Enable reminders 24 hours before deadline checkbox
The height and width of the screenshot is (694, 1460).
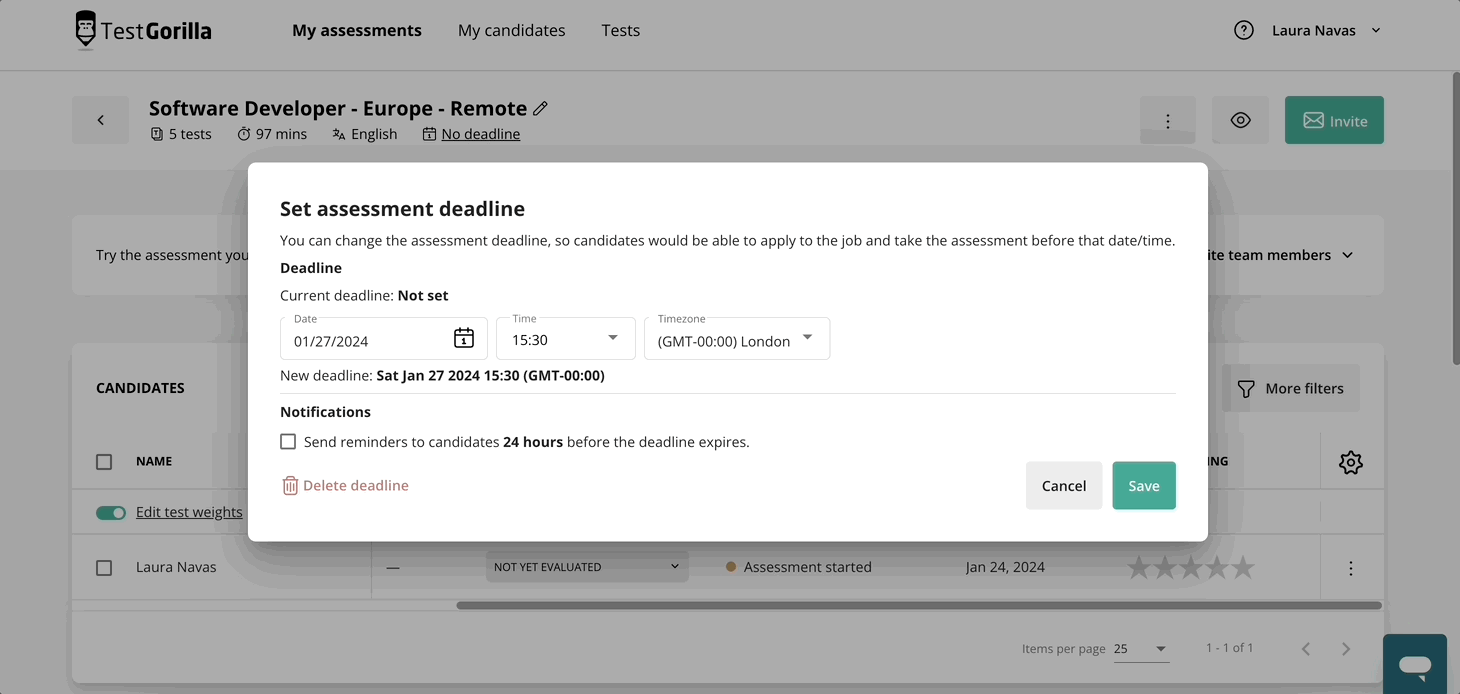coord(288,441)
